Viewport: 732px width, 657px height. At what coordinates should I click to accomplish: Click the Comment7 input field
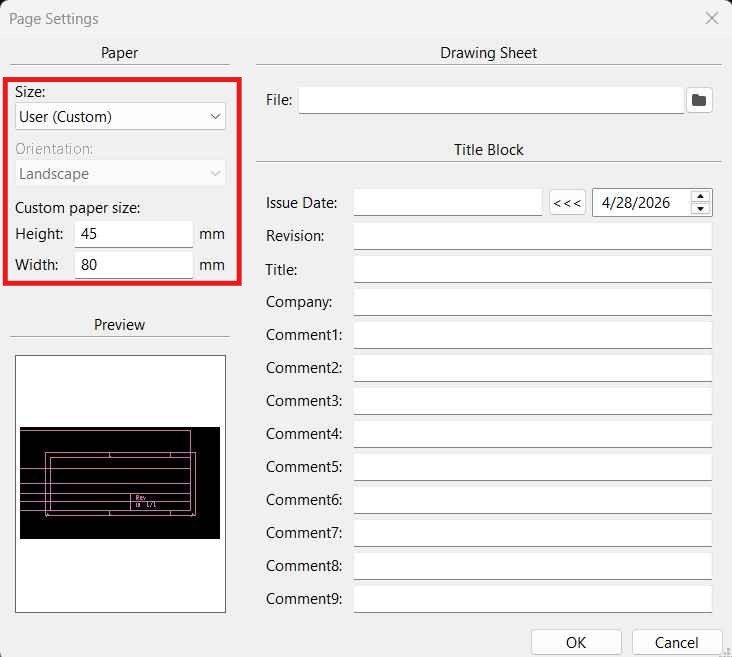(533, 533)
